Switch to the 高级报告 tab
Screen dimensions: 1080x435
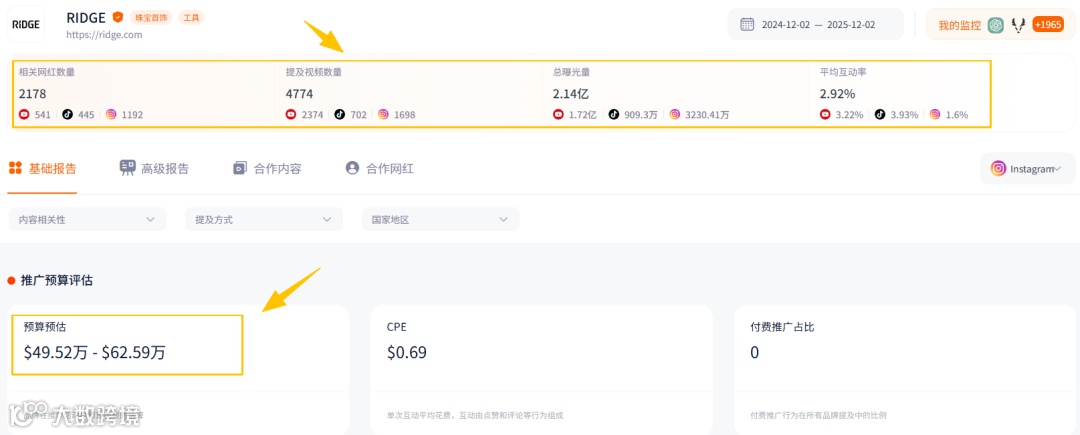154,169
